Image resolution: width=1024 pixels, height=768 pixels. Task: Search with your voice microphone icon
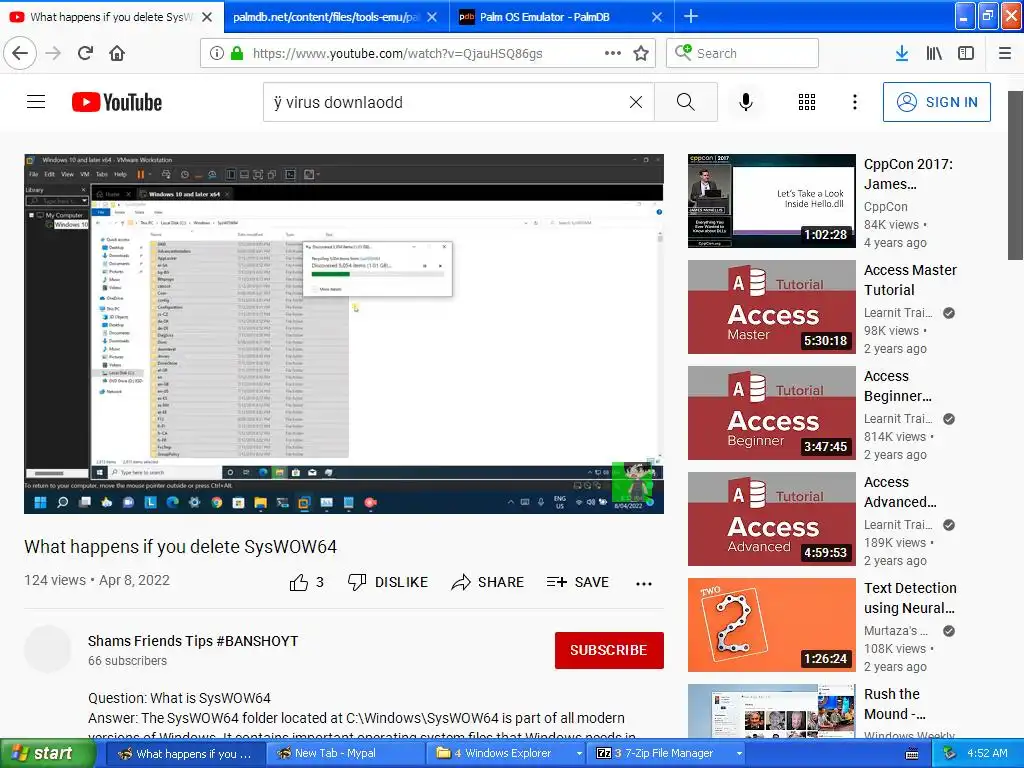coord(746,102)
